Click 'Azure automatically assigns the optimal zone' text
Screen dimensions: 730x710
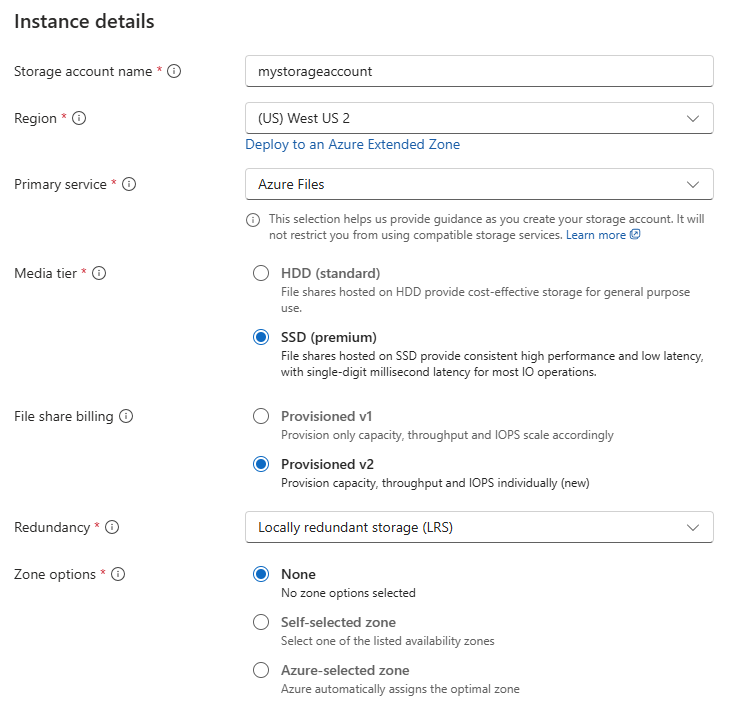pos(400,689)
